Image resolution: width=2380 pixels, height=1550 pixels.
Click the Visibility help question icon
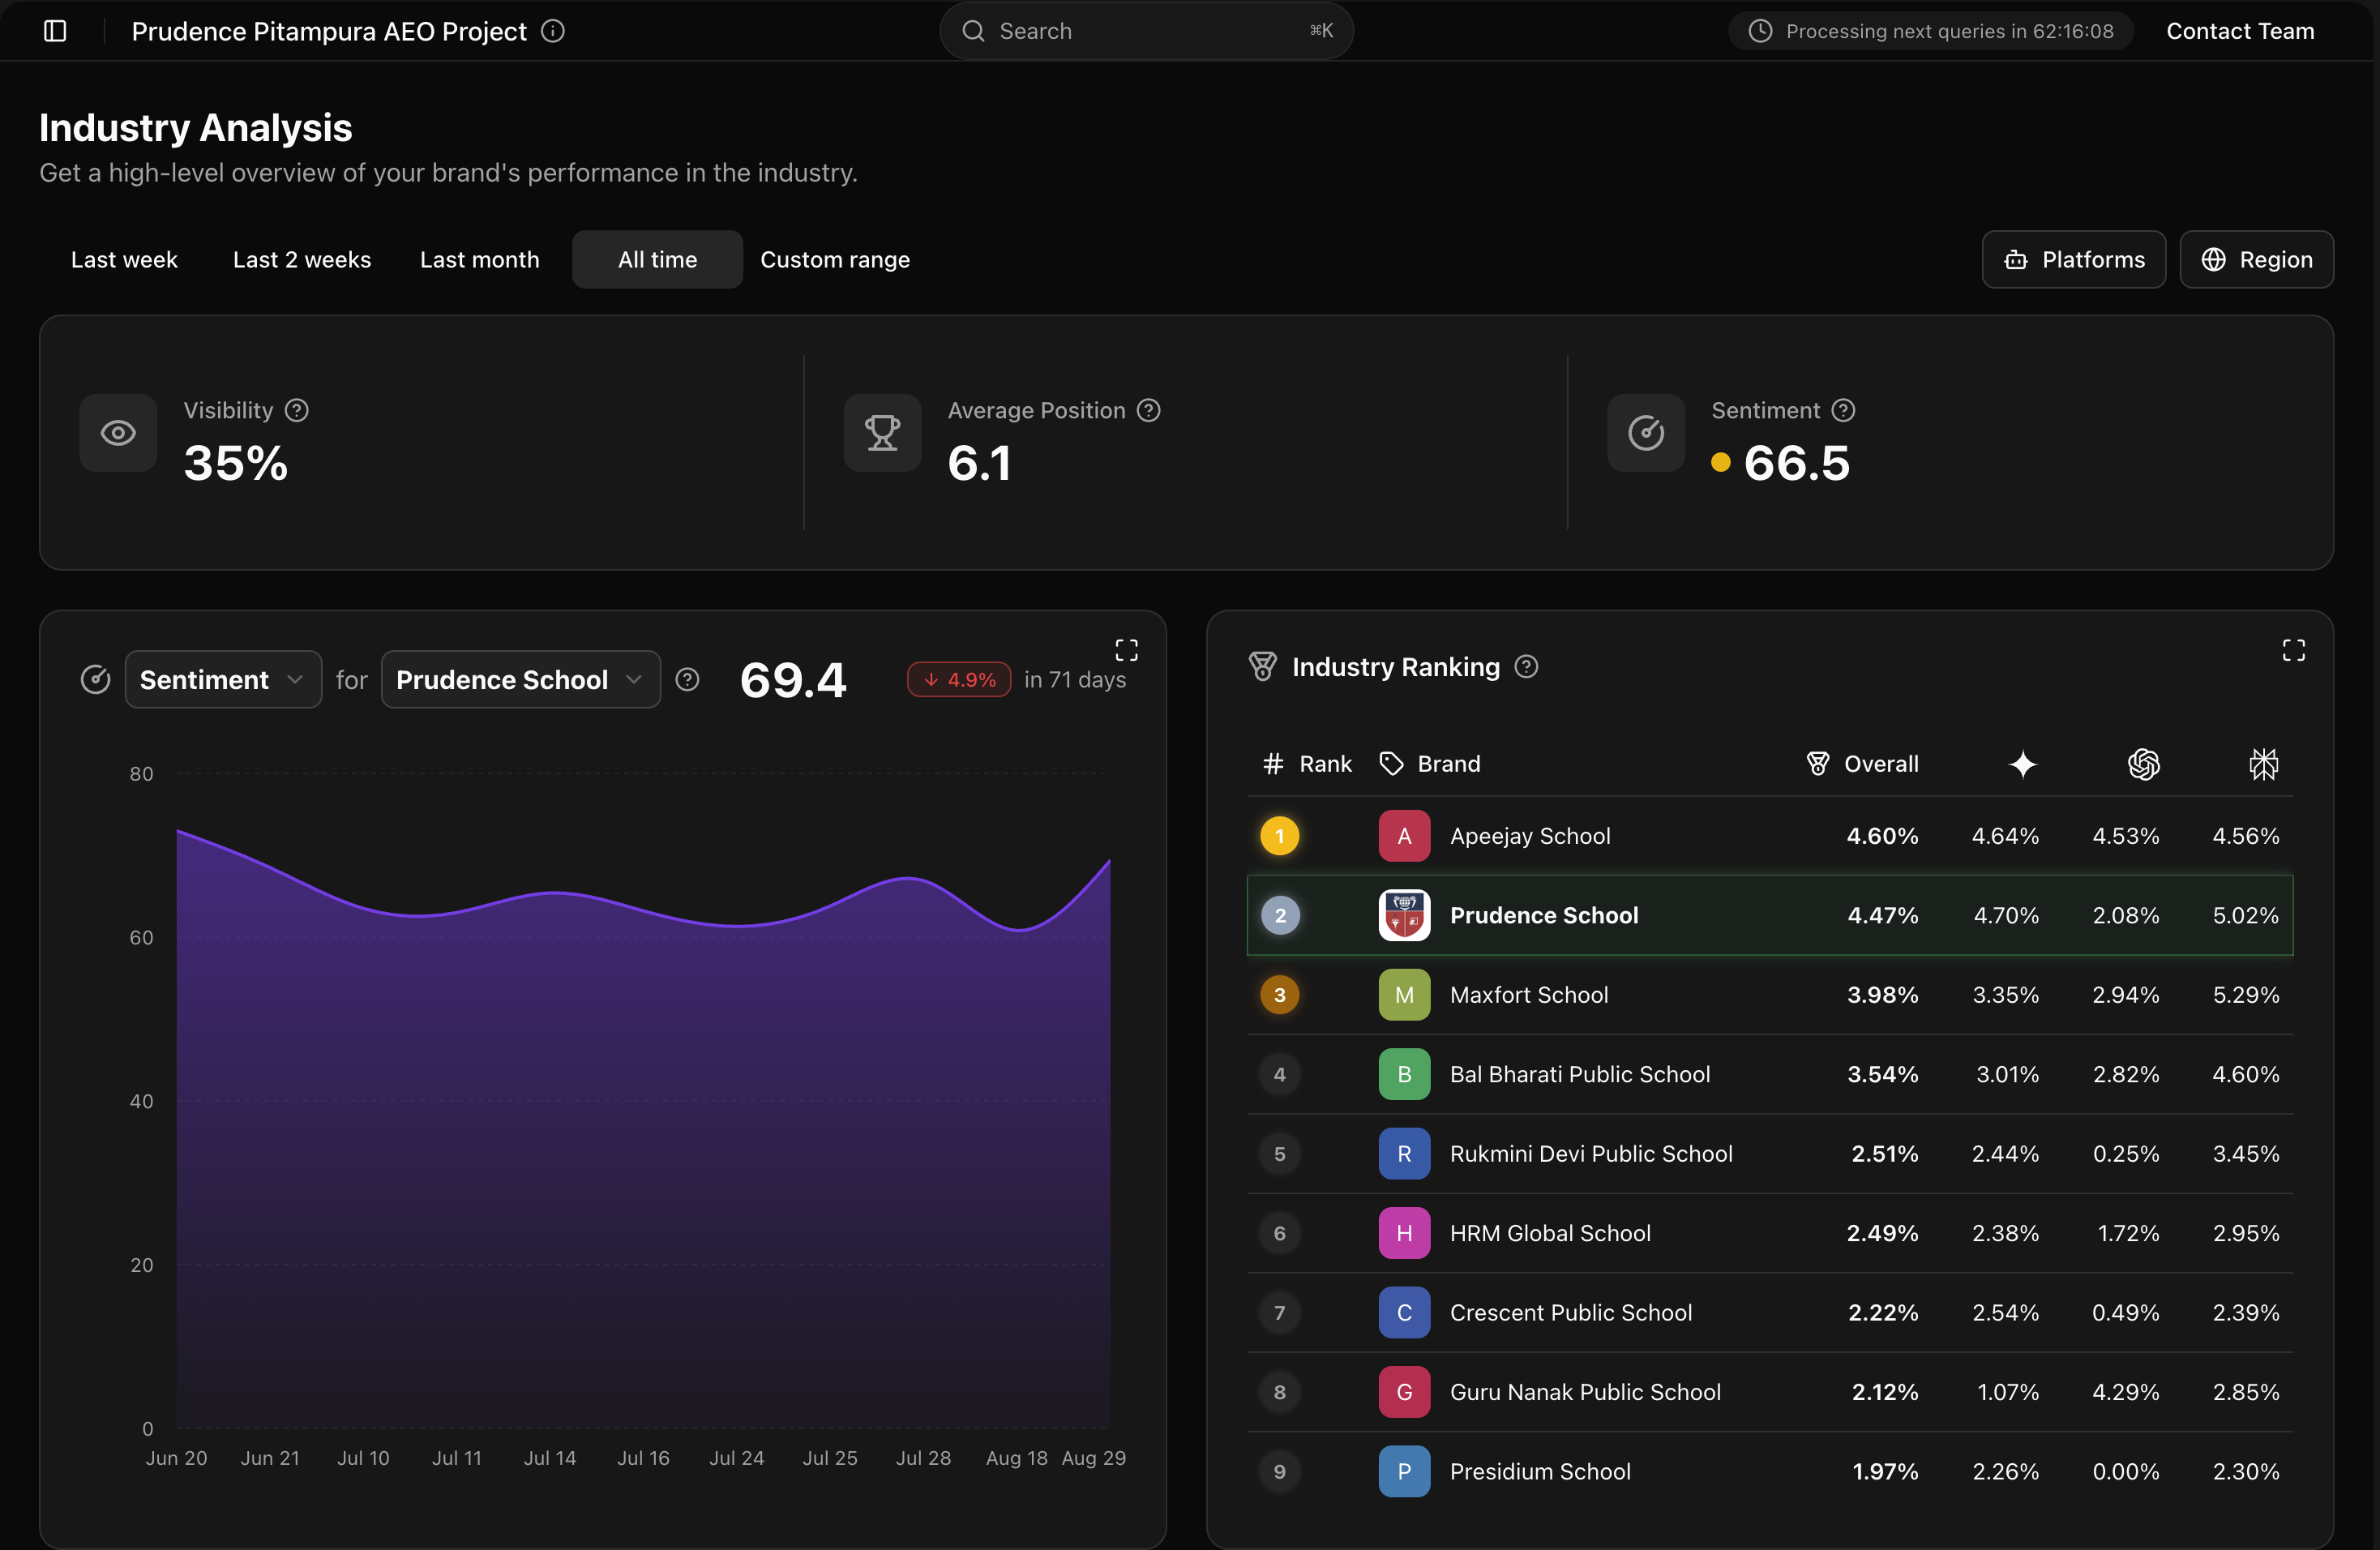pyautogui.click(x=297, y=410)
